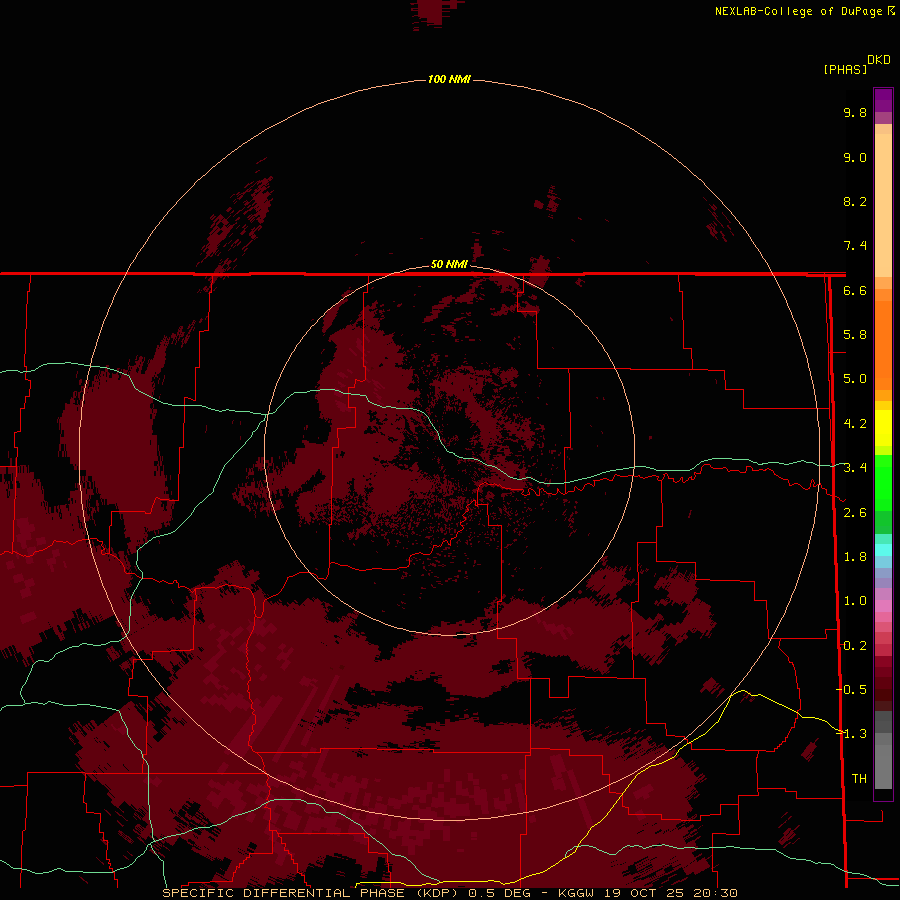
Task: Click the 0.2 legend value
Action: 855,646
